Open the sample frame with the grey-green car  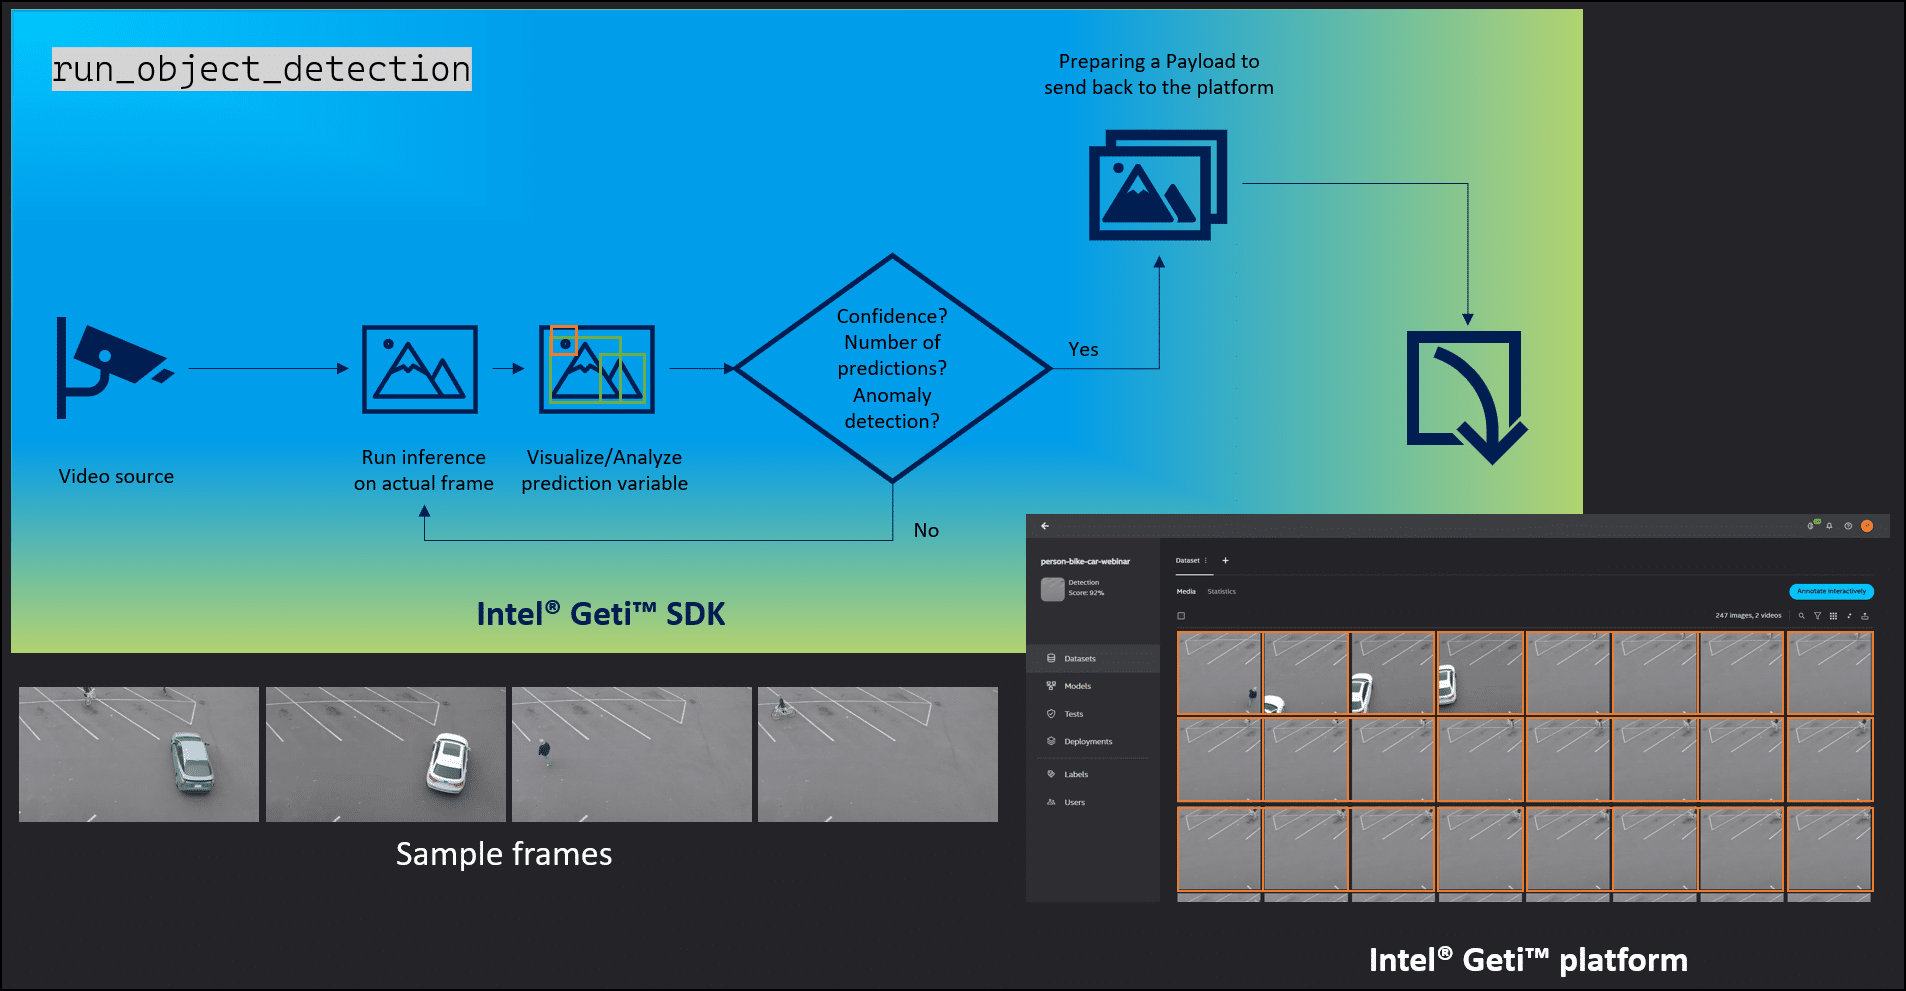point(139,754)
